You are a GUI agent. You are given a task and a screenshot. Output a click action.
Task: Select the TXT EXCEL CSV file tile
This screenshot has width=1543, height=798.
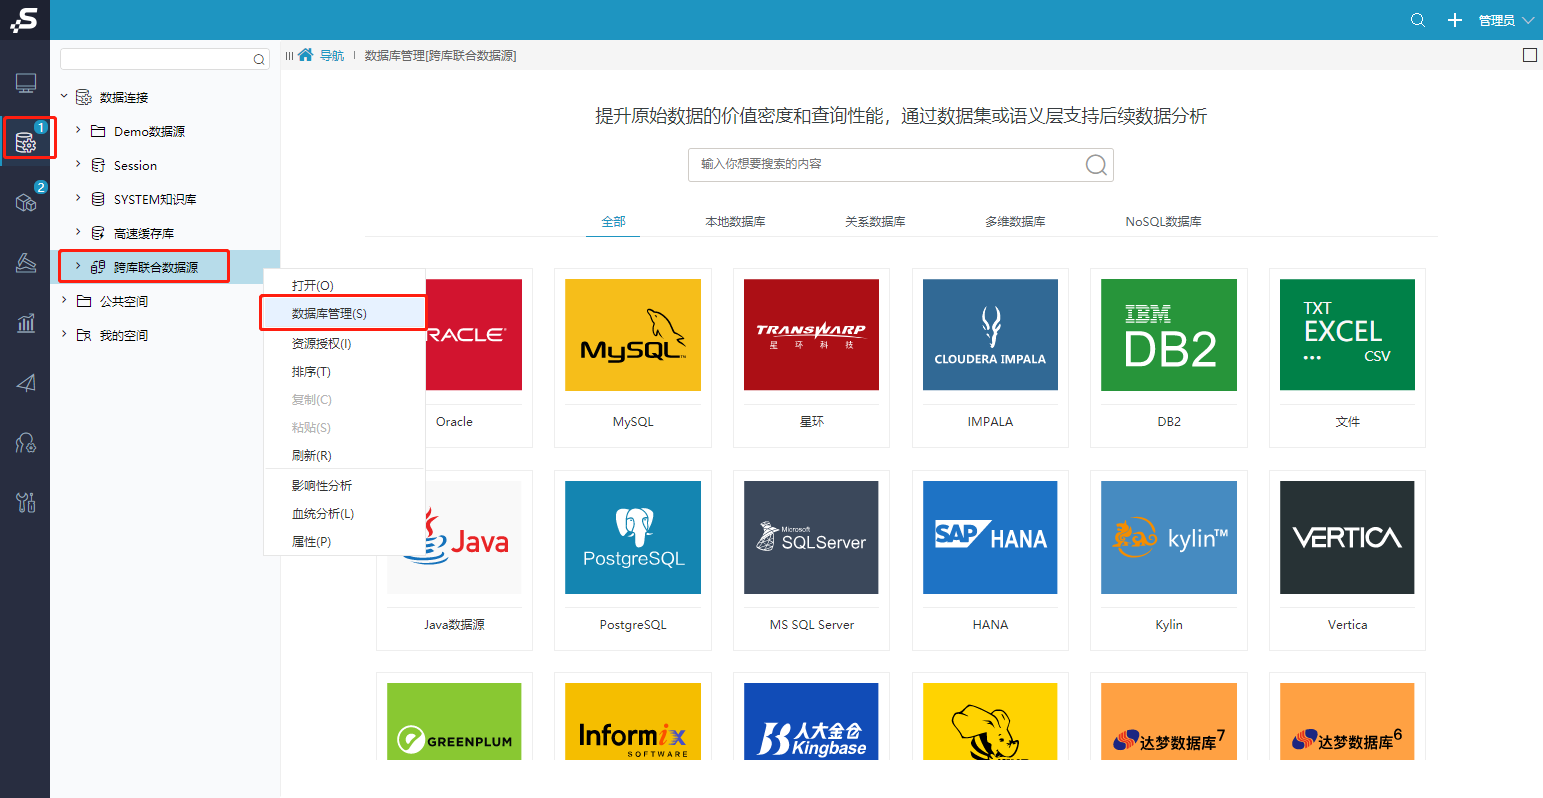(1347, 357)
